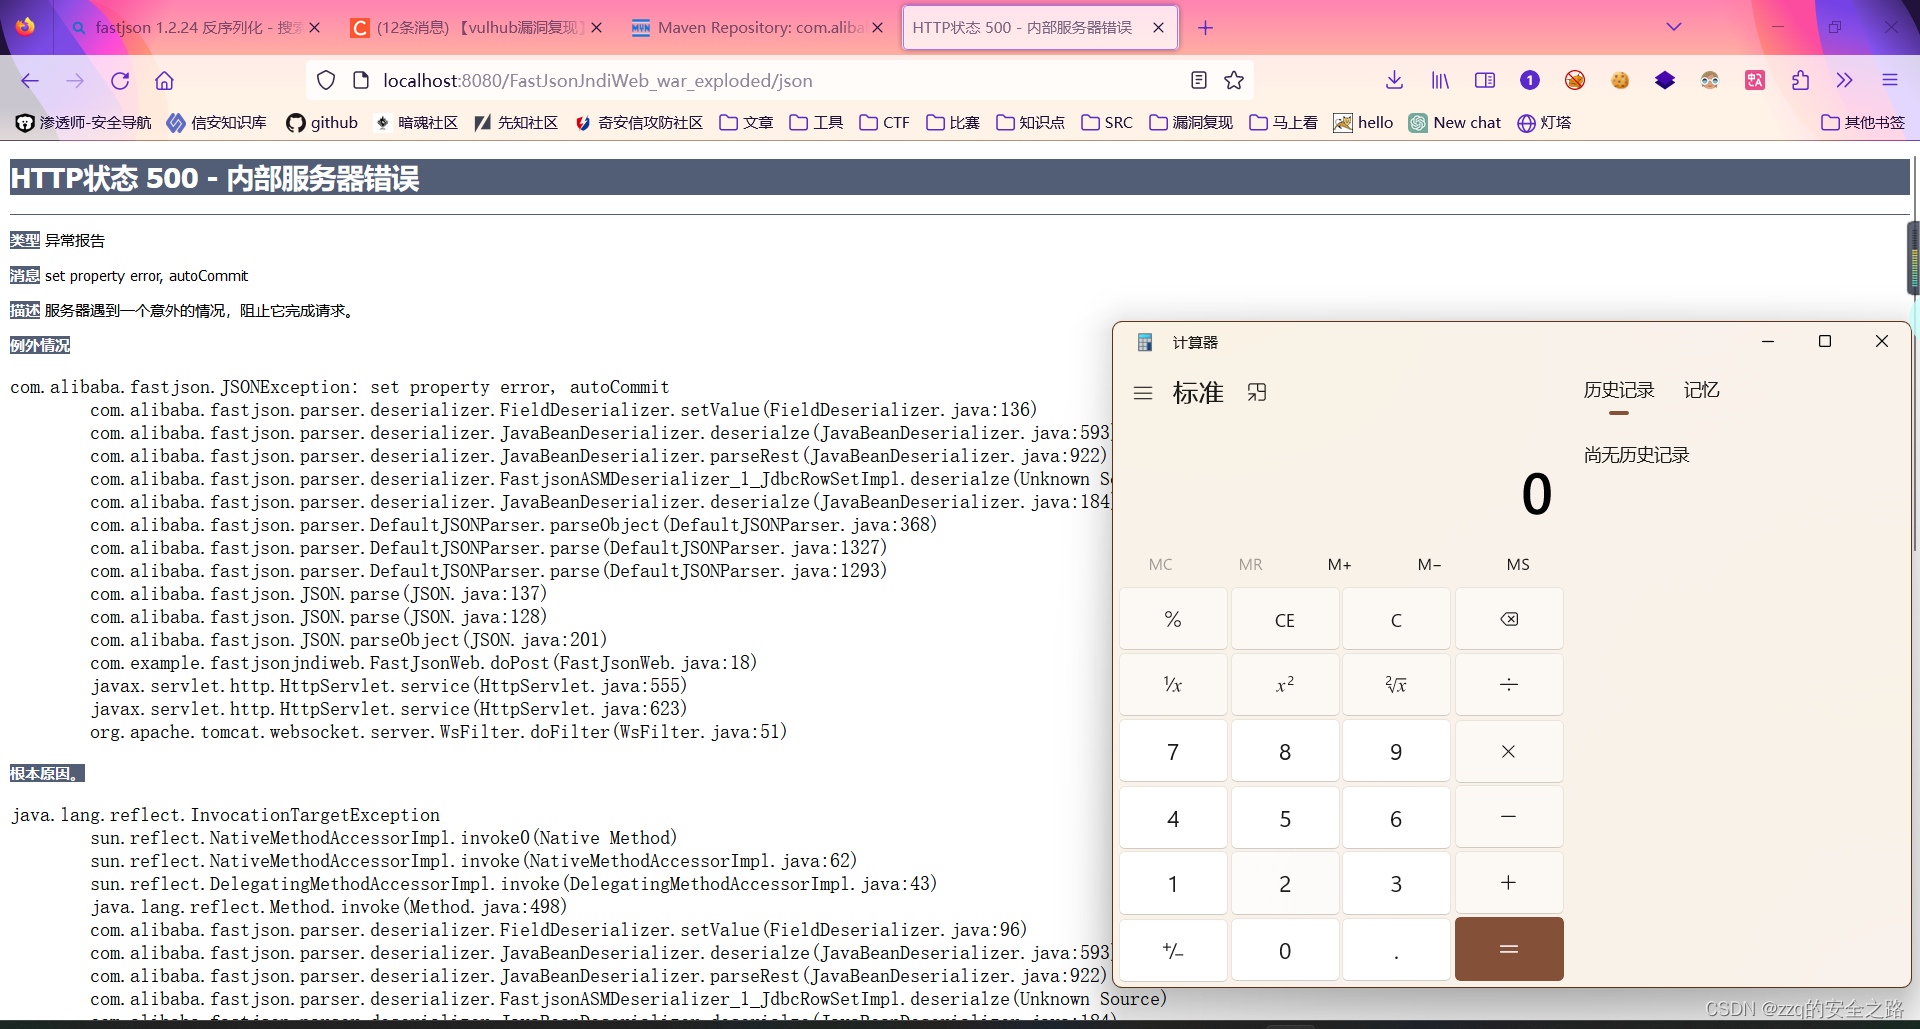
Task: Expand 知识点 bookmark folder
Action: (1030, 123)
